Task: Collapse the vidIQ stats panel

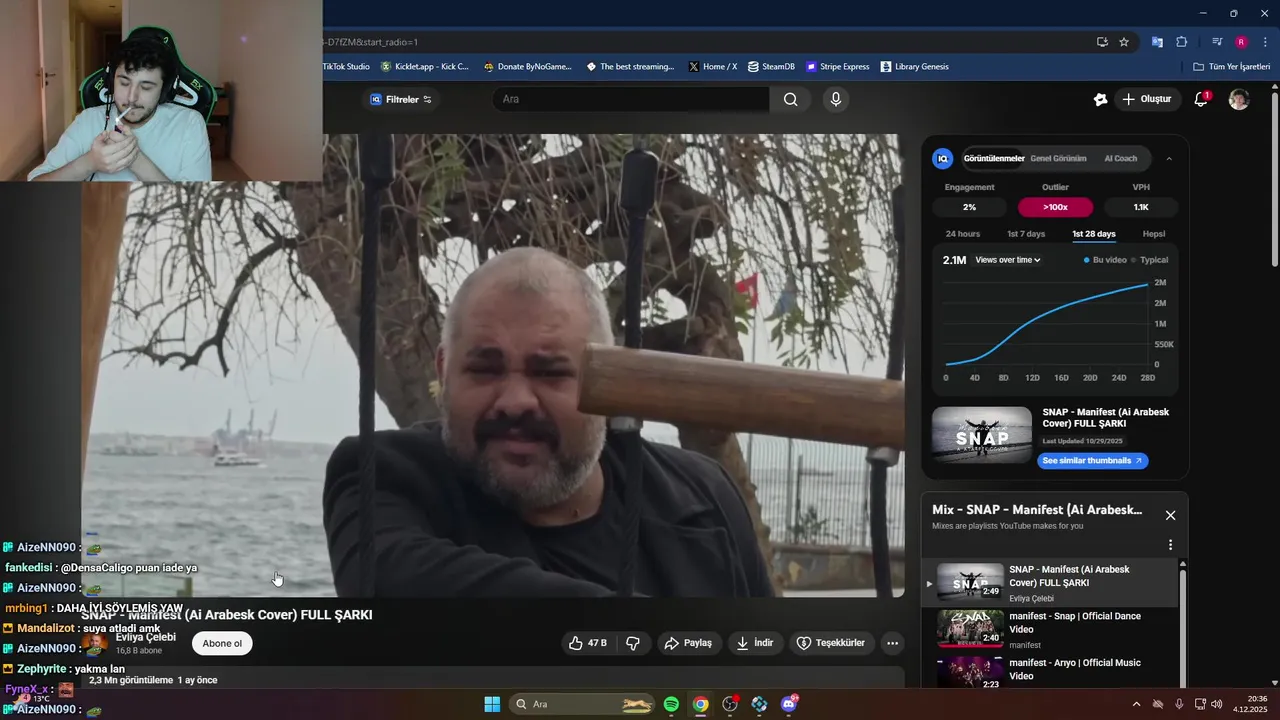Action: pyautogui.click(x=1169, y=158)
